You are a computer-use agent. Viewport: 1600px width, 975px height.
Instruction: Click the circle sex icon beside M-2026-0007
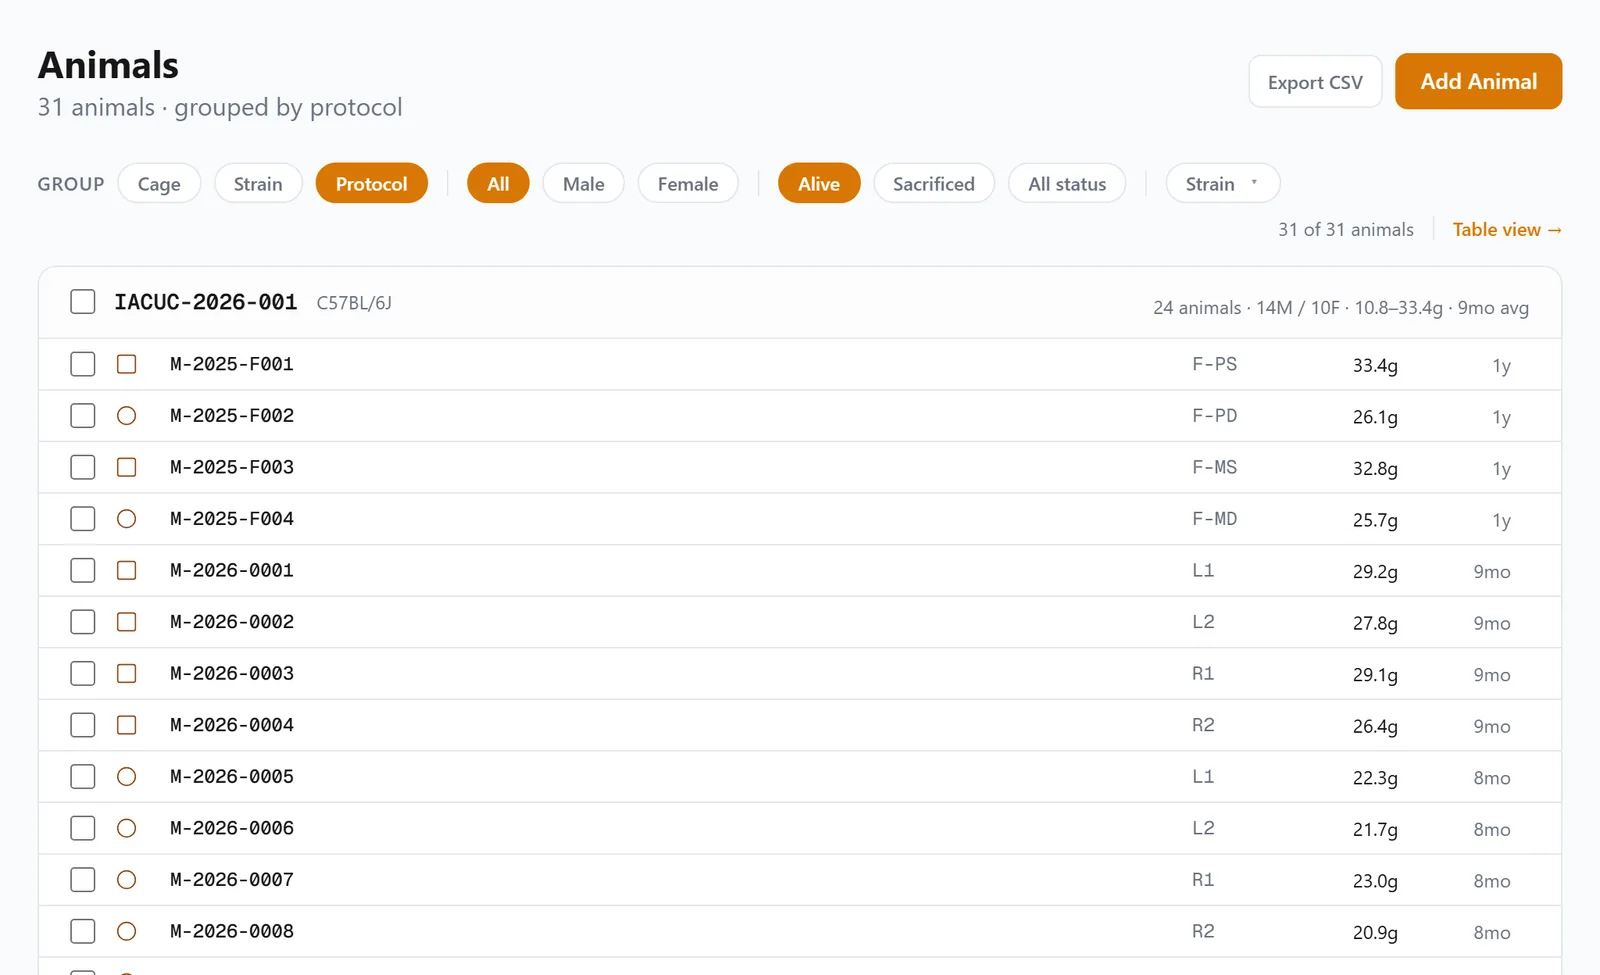coord(126,880)
